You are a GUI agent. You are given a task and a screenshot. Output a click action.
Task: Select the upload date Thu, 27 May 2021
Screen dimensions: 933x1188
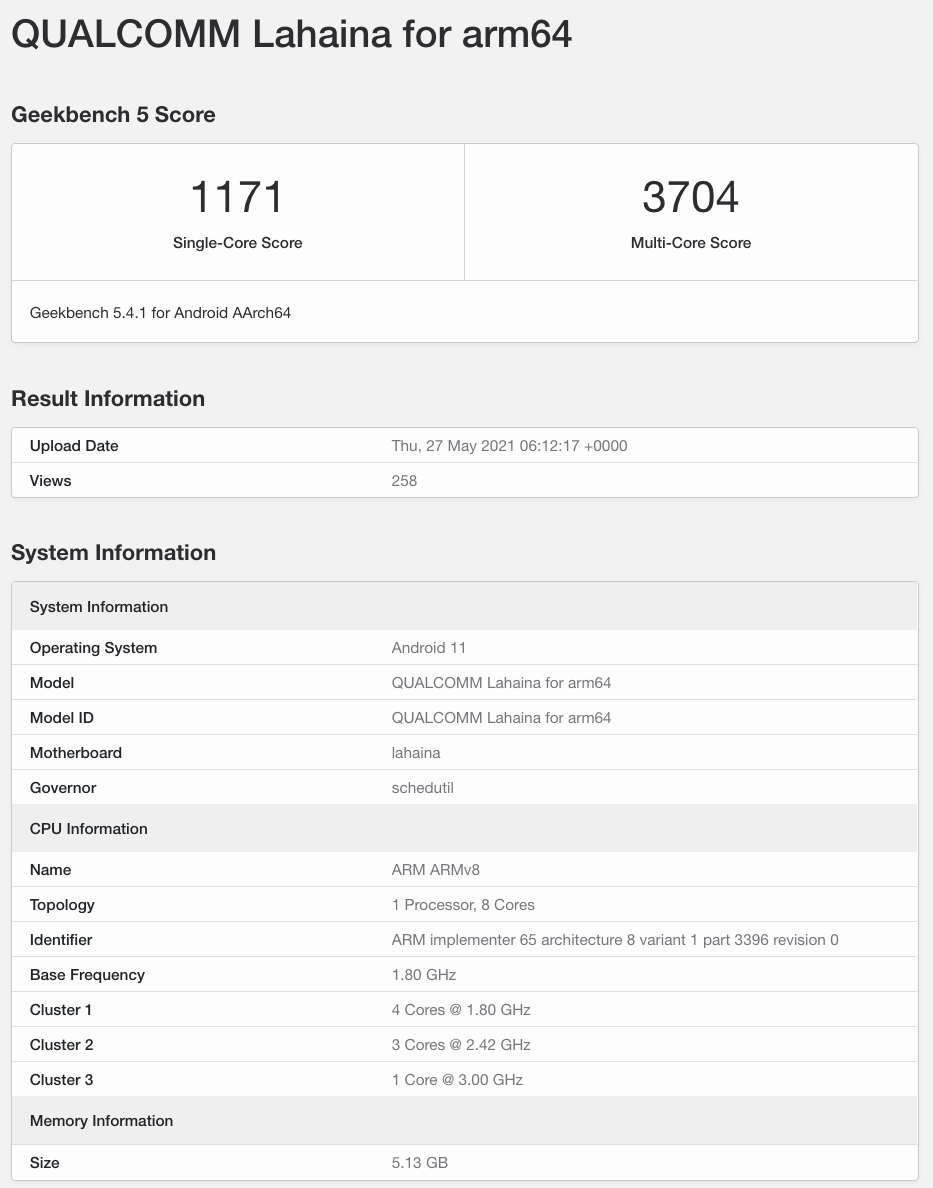click(509, 446)
